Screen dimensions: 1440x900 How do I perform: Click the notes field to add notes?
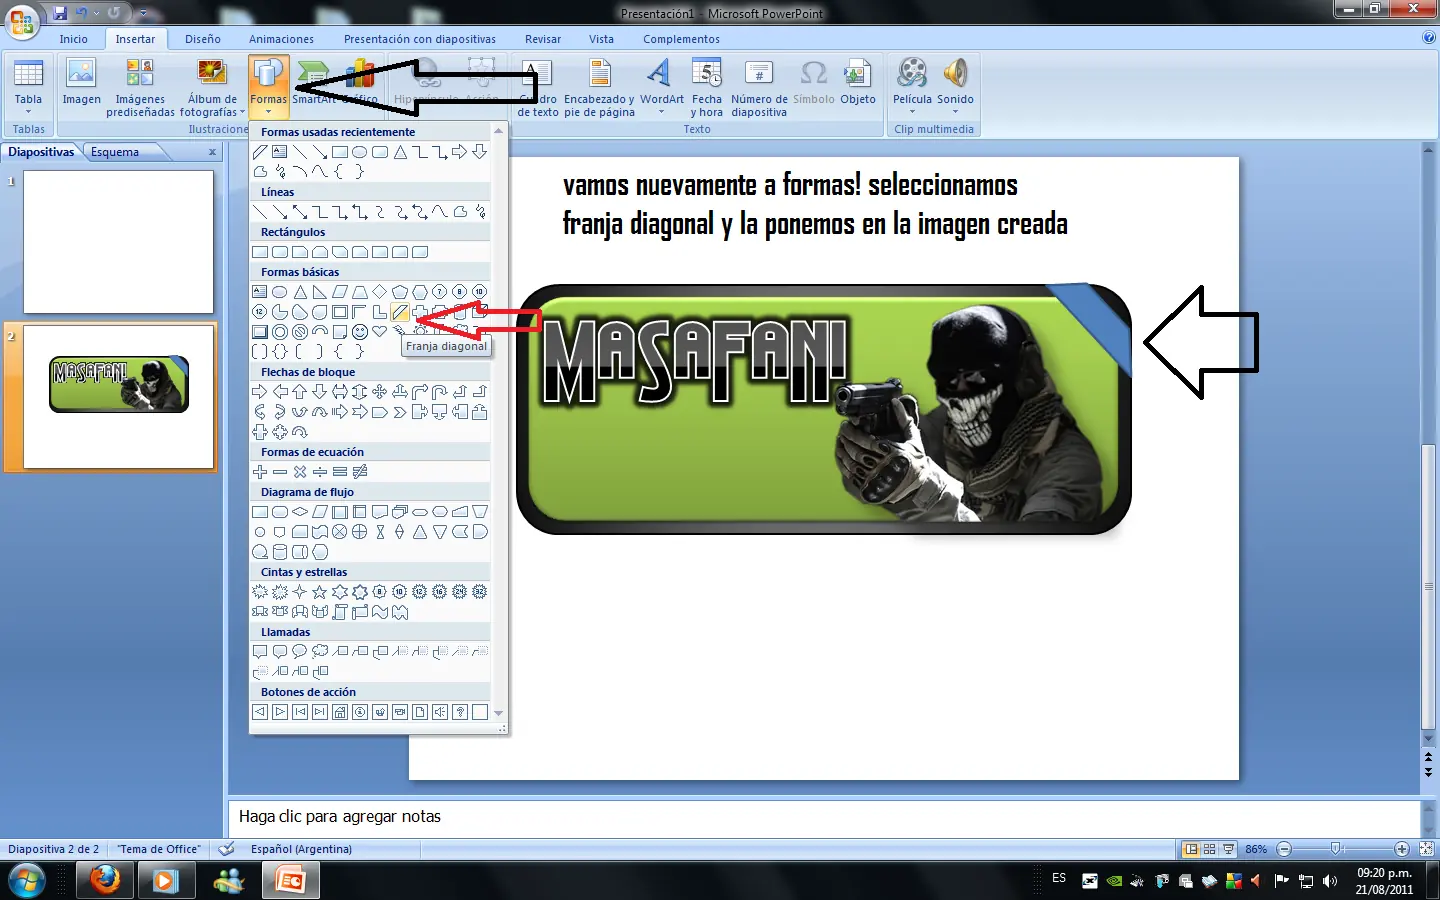pyautogui.click(x=824, y=817)
